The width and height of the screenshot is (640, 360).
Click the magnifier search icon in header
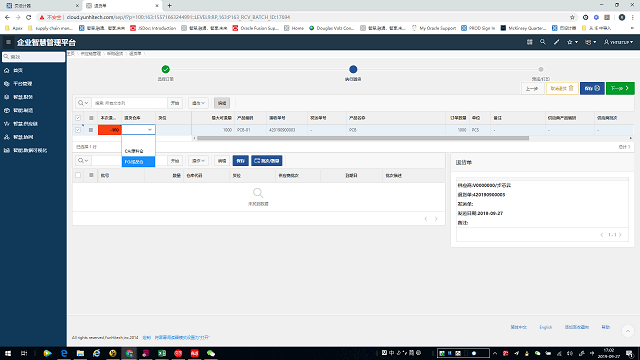tap(542, 42)
